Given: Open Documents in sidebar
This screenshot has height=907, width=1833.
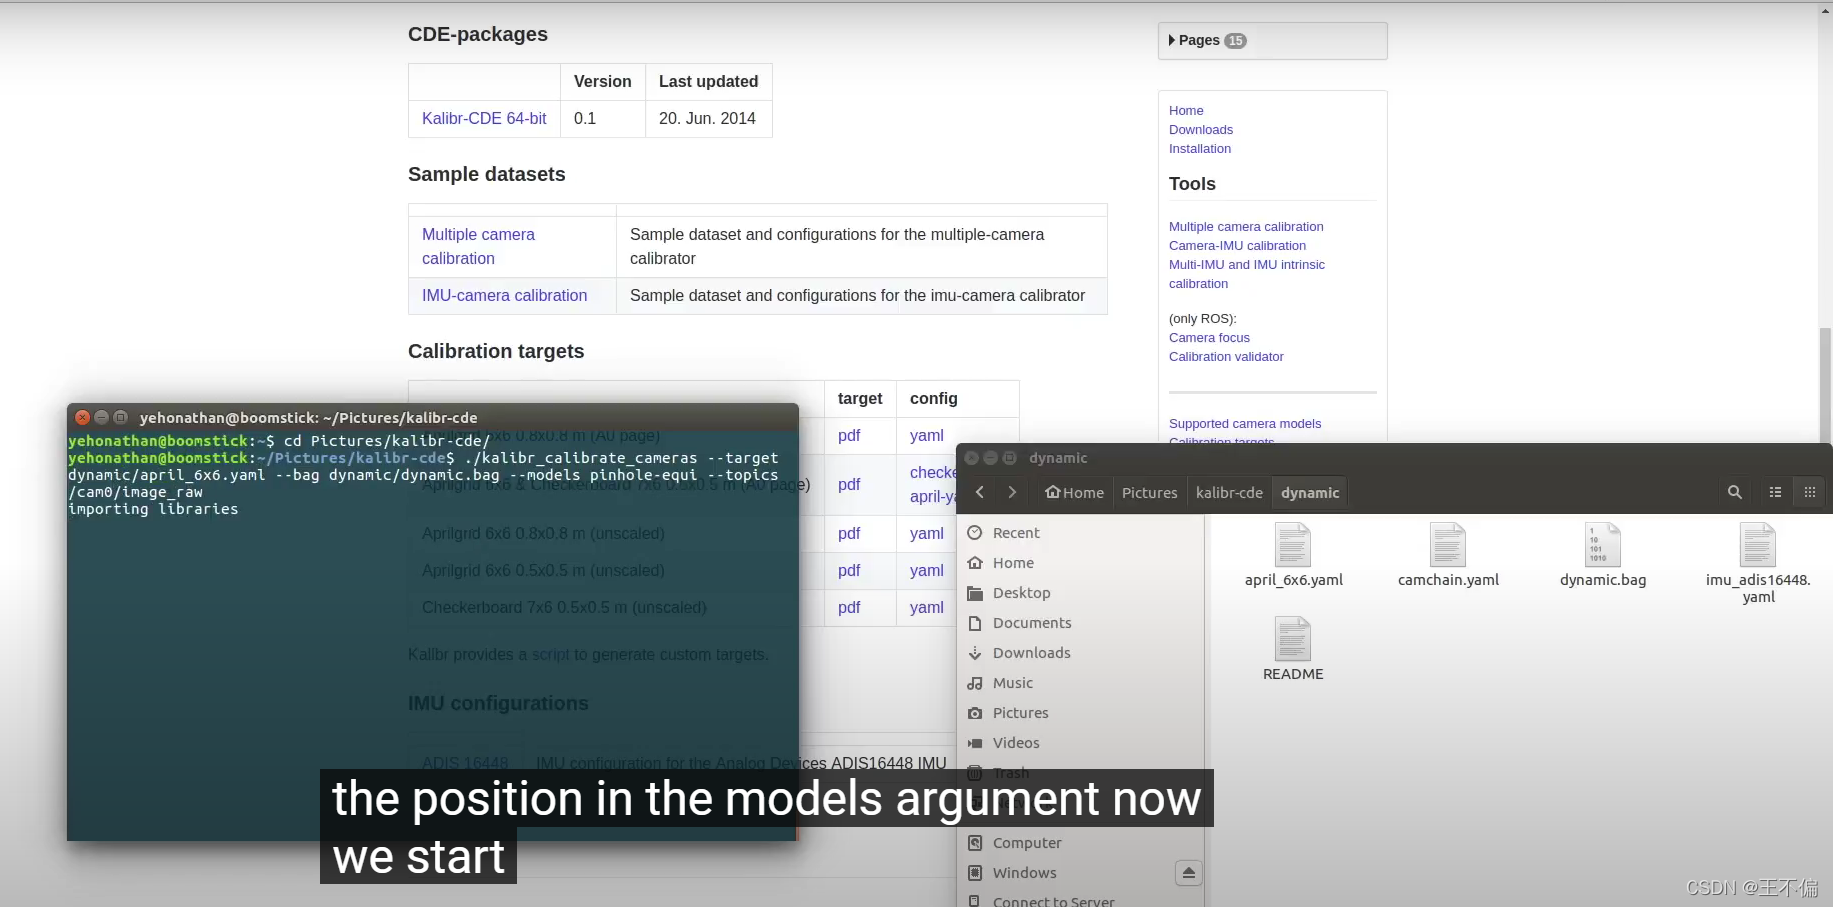Looking at the screenshot, I should (x=1032, y=623).
